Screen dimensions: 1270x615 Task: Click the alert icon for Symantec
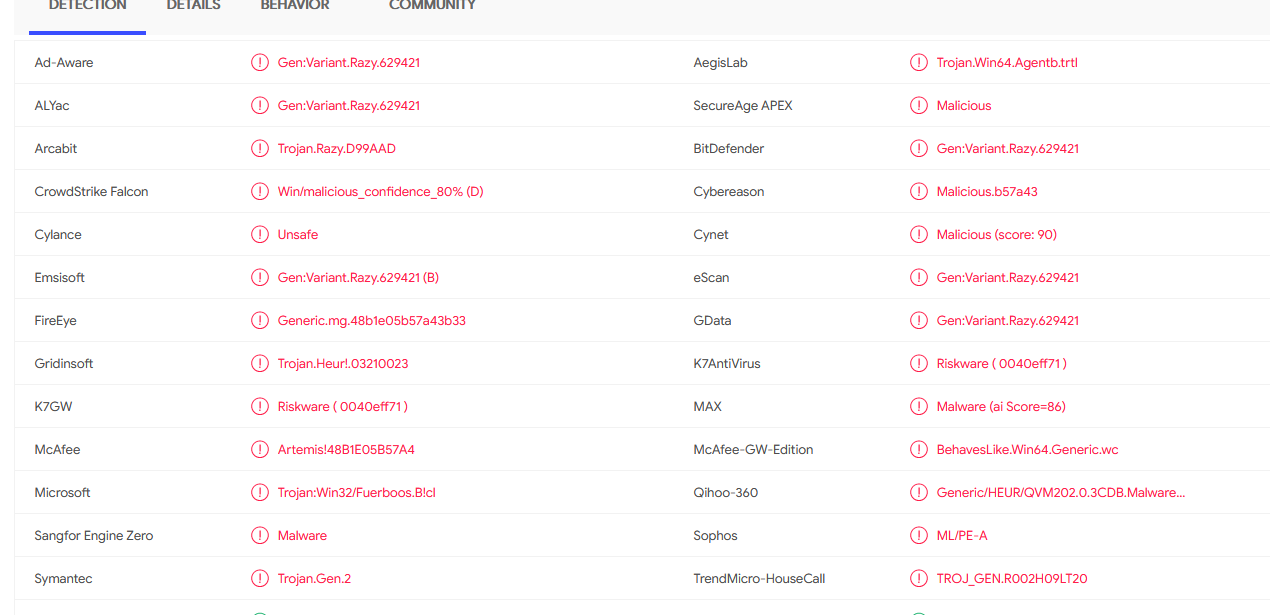(260, 578)
